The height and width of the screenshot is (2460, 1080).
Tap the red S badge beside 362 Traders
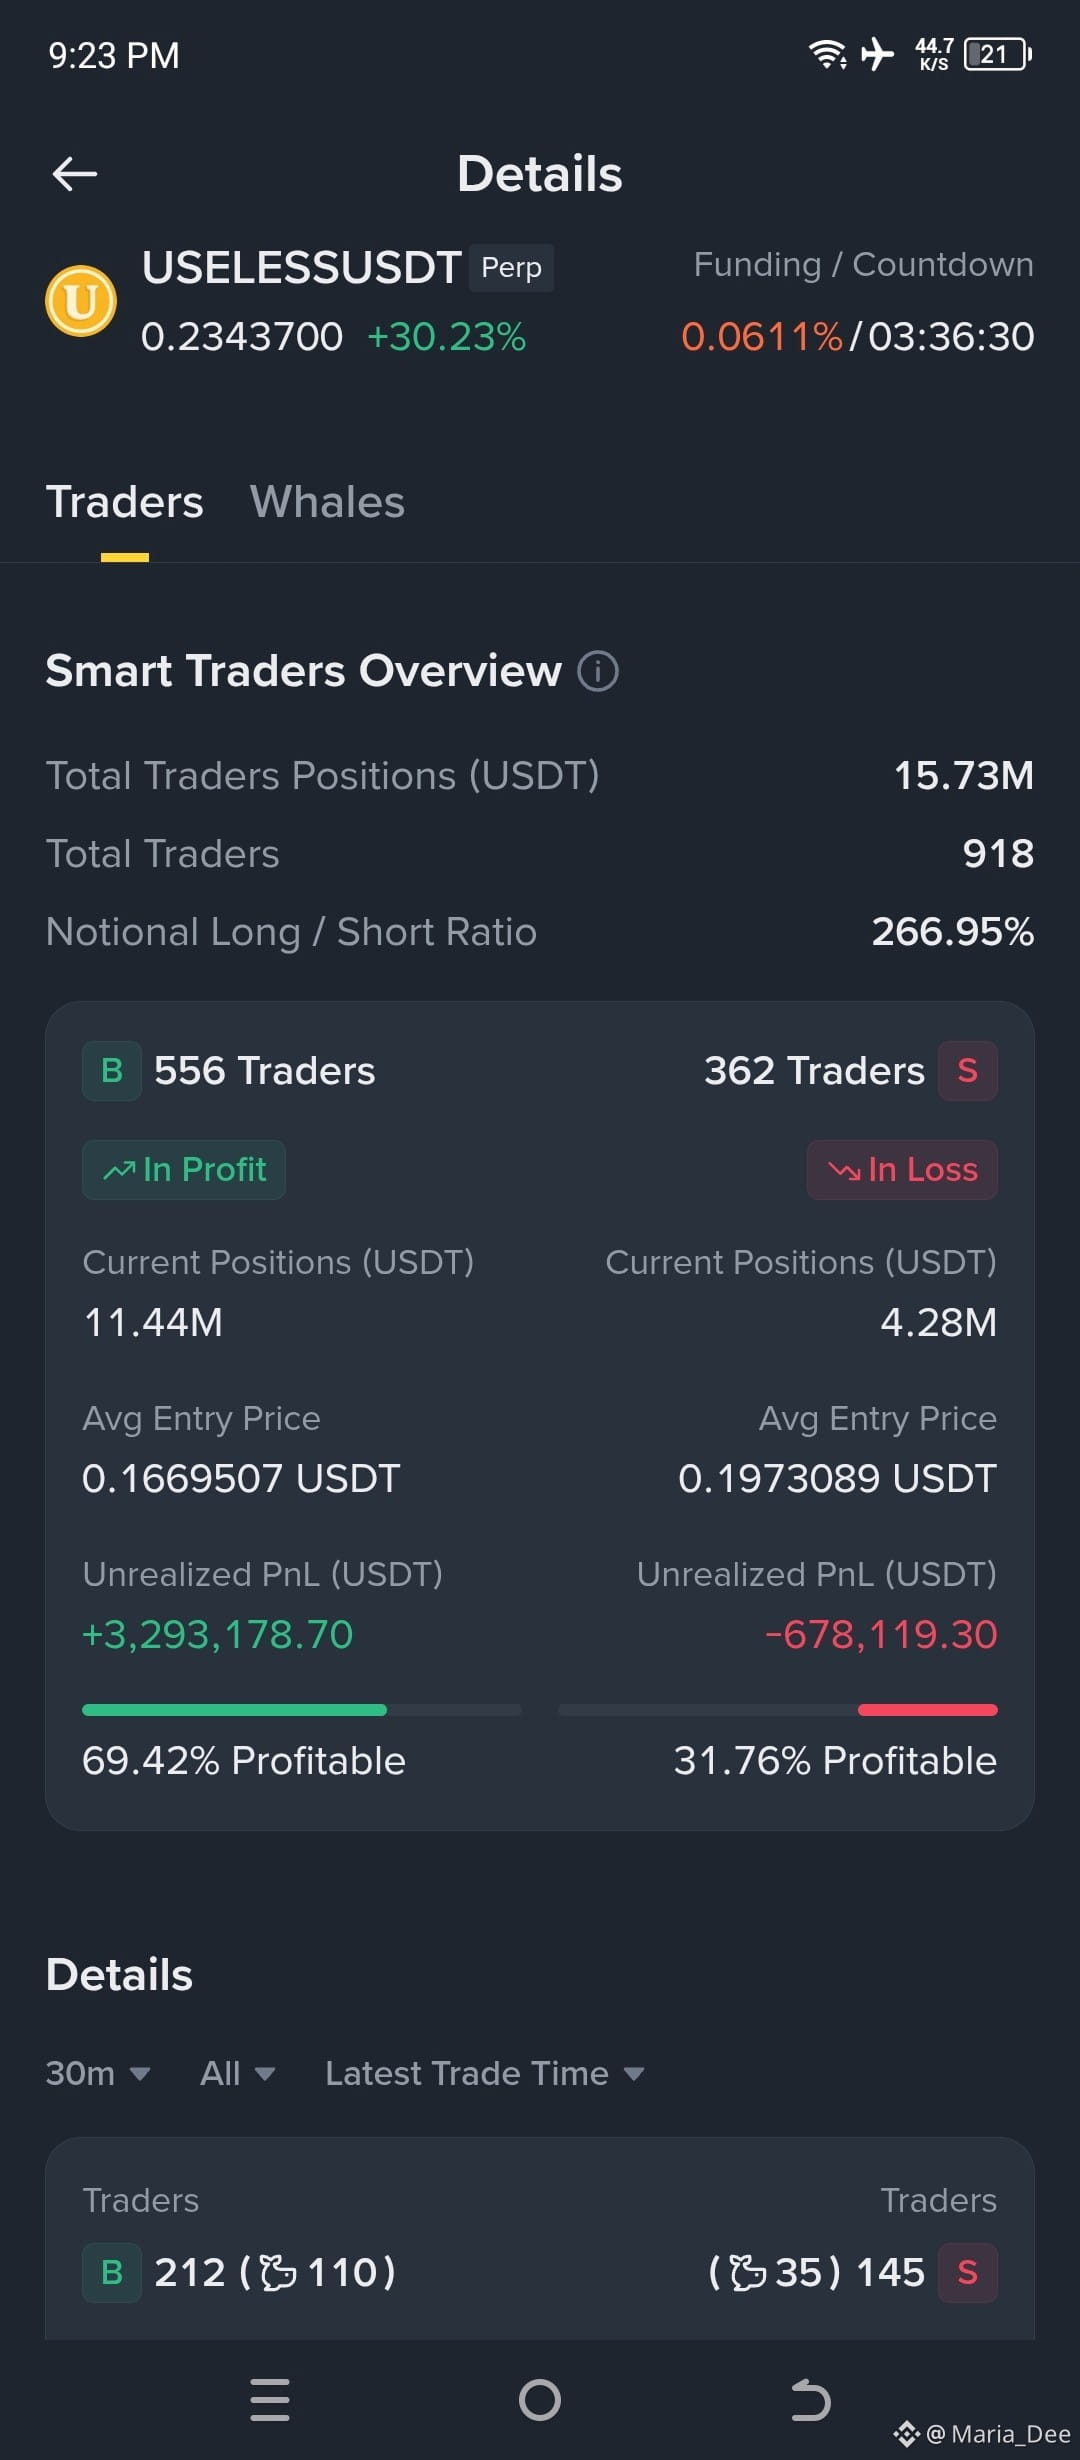click(x=967, y=1071)
